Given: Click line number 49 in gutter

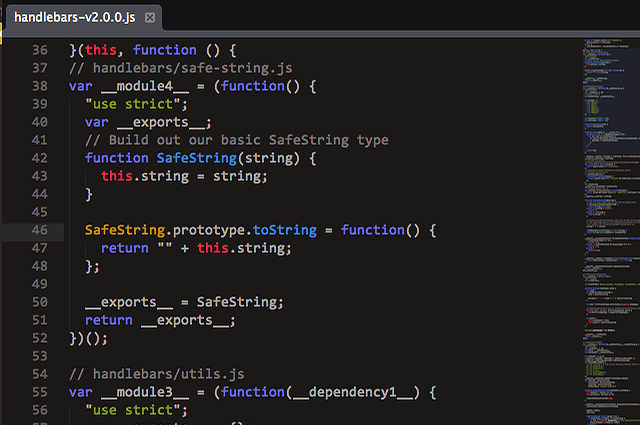Looking at the screenshot, I should coord(40,284).
